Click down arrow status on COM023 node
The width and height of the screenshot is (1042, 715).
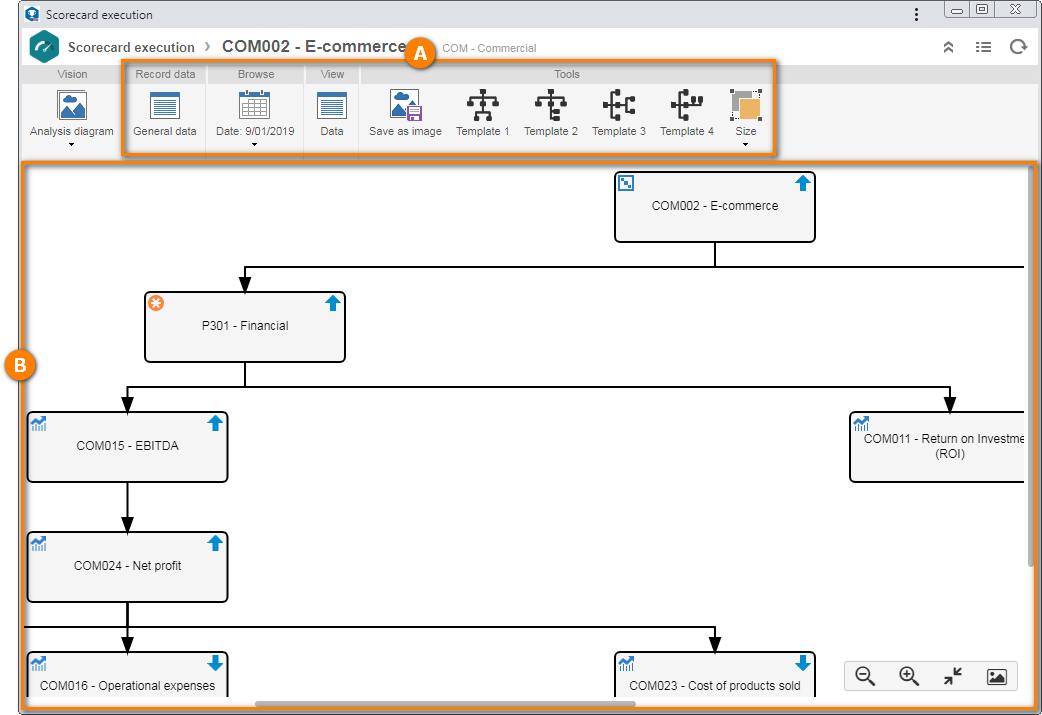[x=803, y=663]
